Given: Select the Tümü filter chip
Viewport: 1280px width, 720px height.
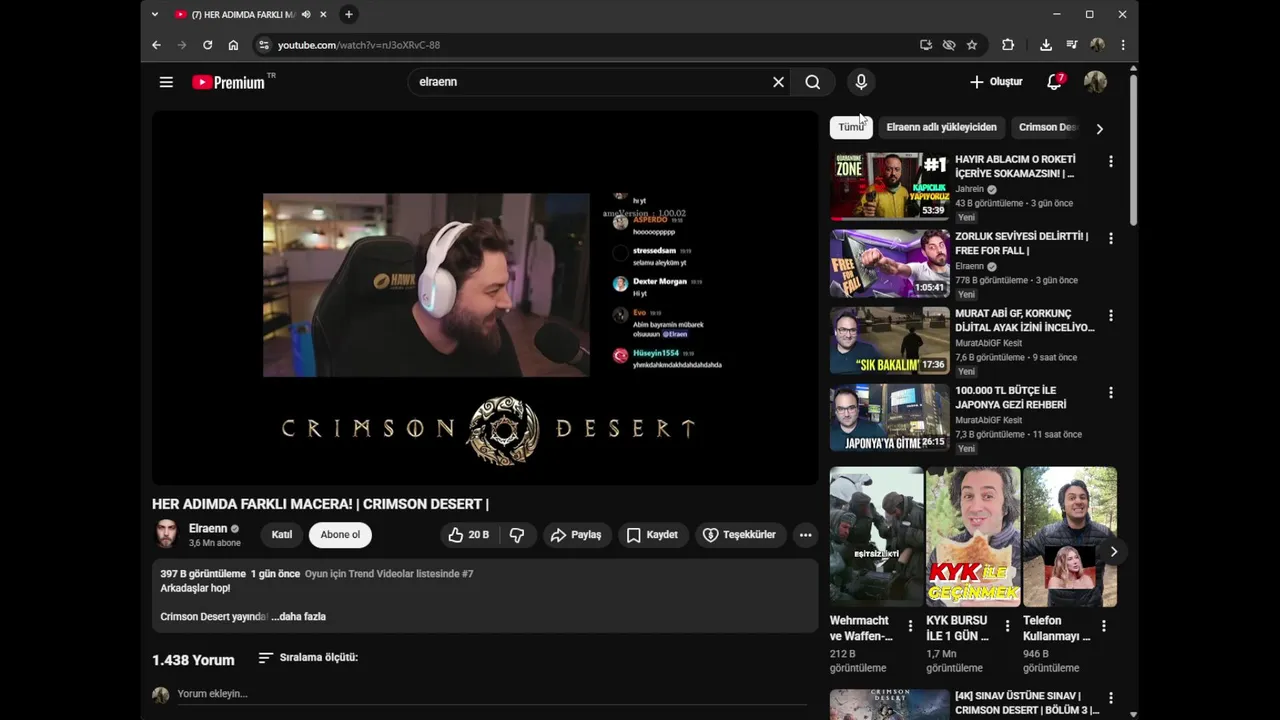Looking at the screenshot, I should pos(851,127).
